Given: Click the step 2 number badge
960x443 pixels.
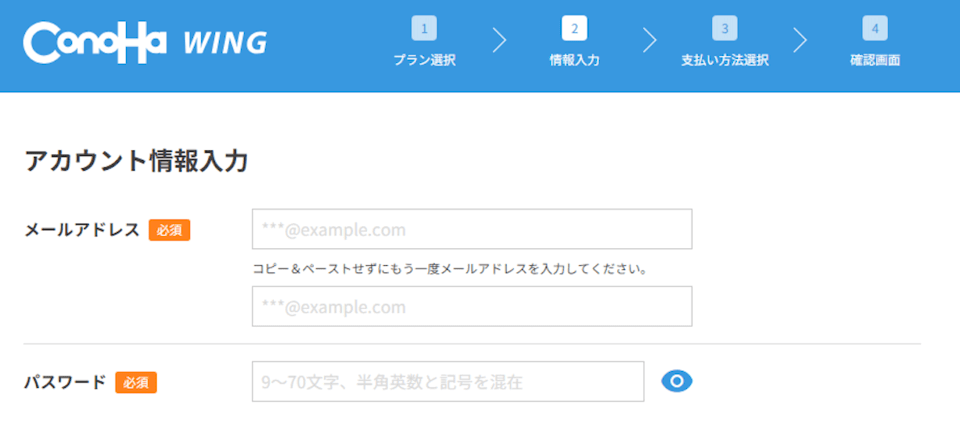Looking at the screenshot, I should 574,28.
